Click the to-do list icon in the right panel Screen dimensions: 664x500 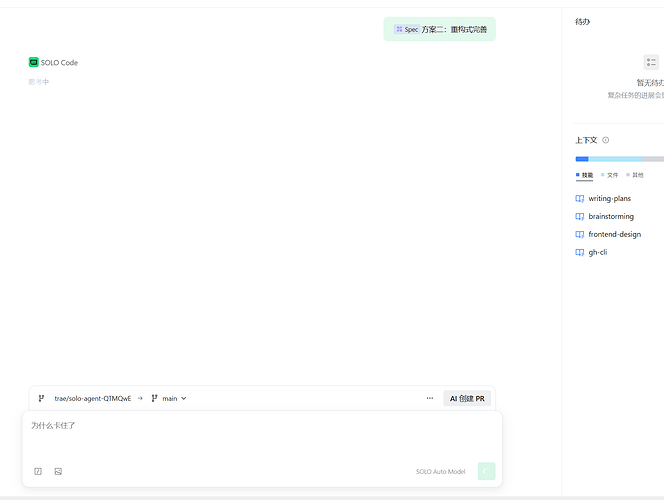pos(651,62)
